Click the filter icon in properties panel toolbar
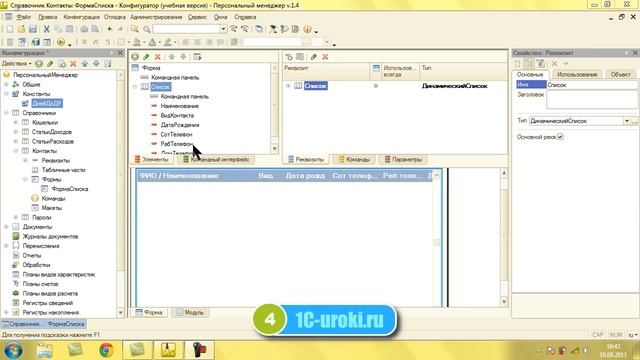640x360 pixels. 541,63
